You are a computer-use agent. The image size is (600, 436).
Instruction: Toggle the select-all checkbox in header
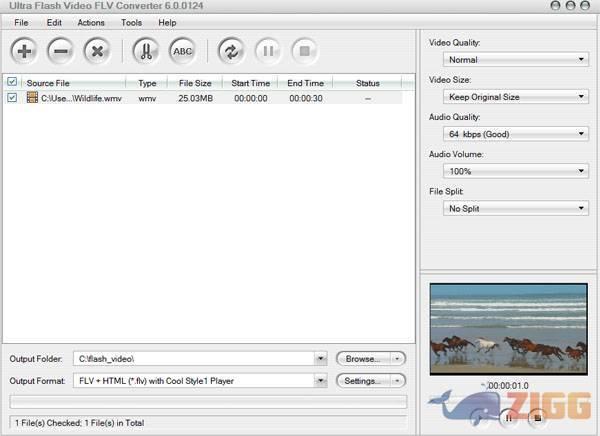(x=12, y=82)
